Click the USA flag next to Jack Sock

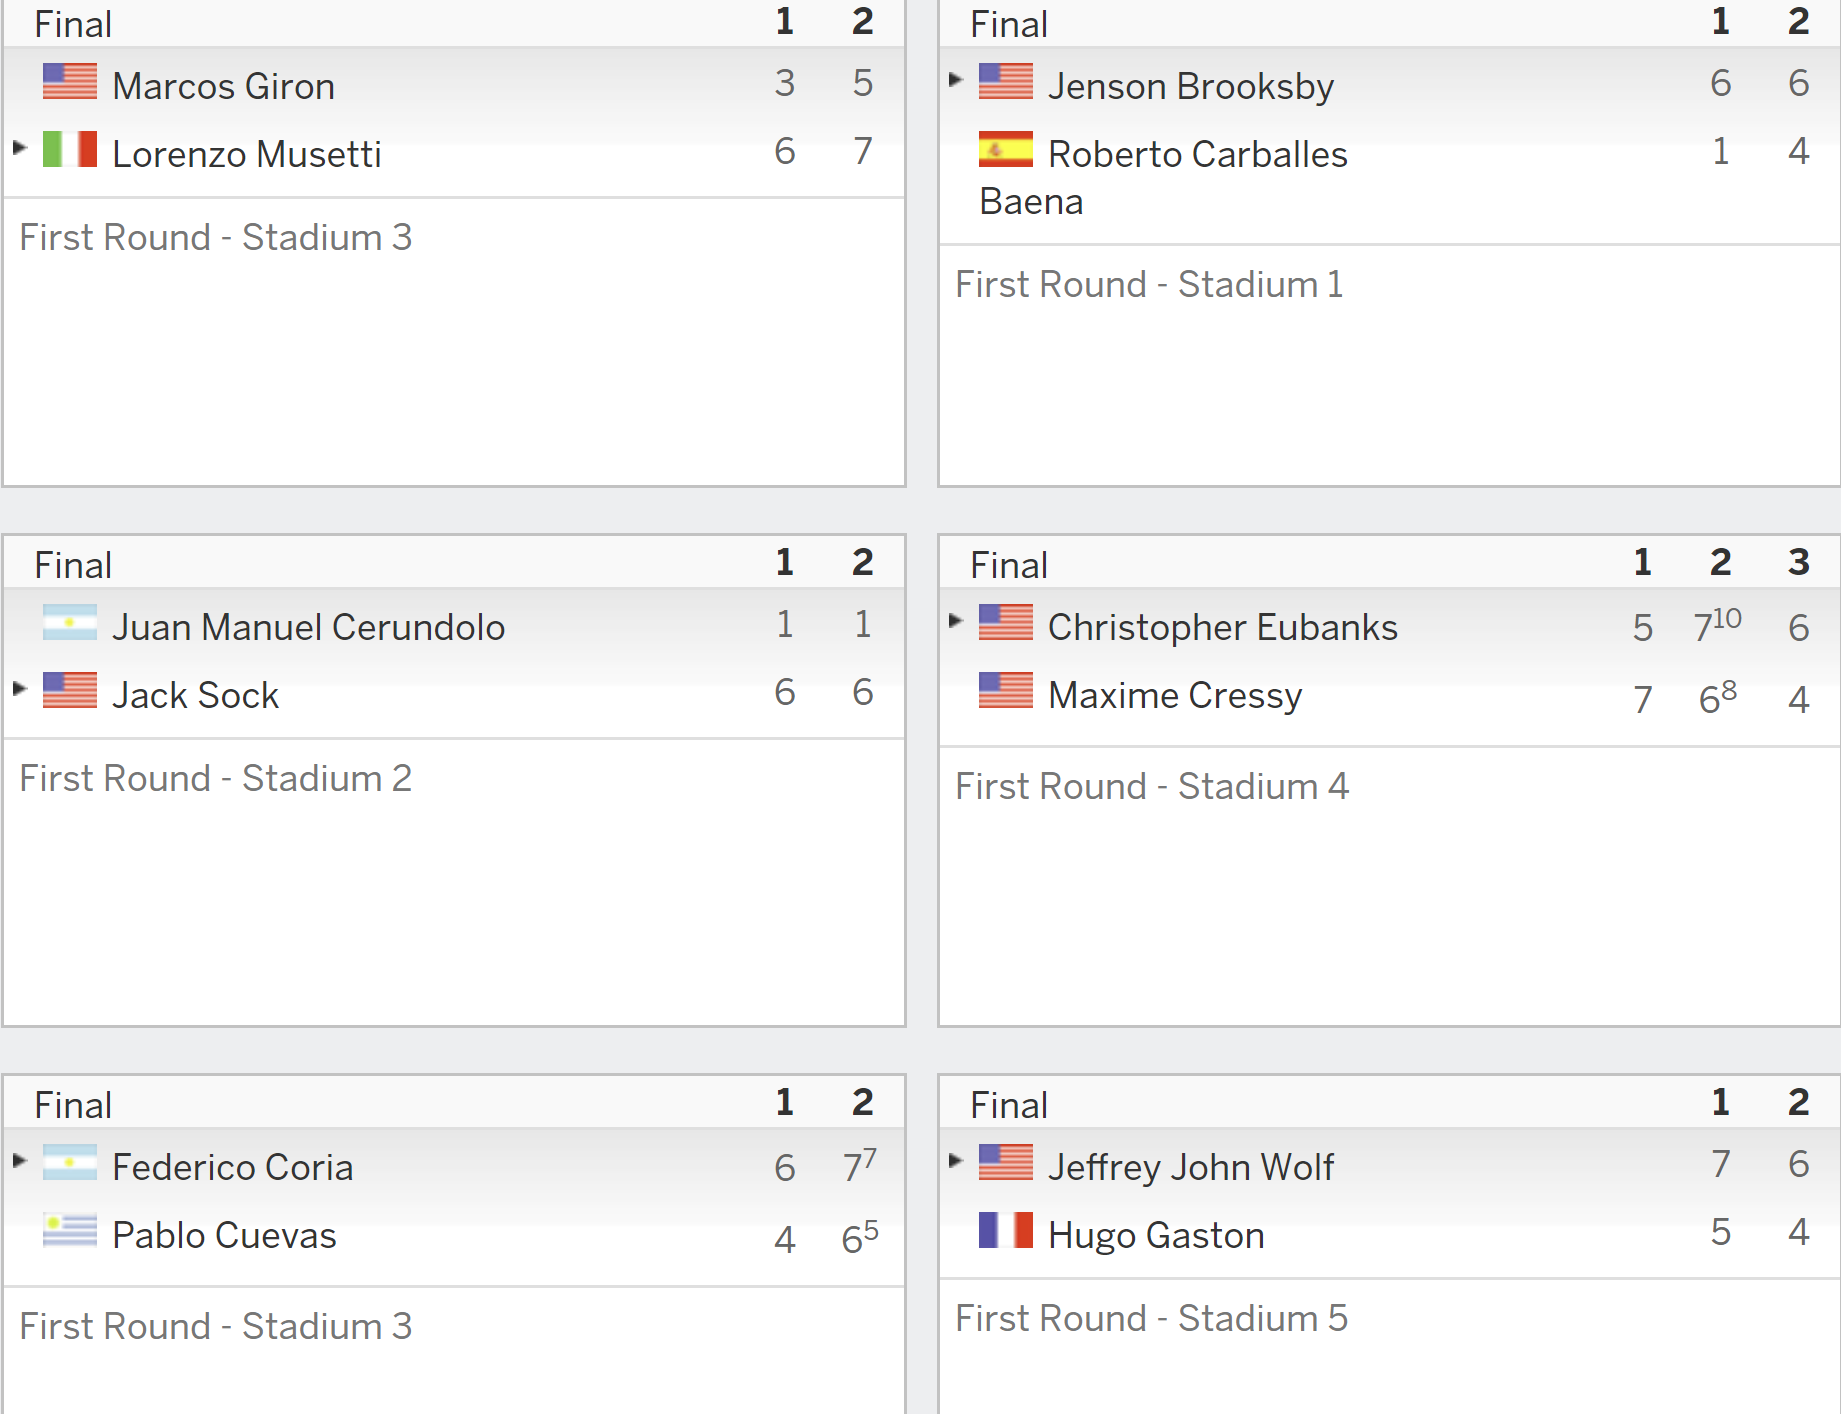70,690
